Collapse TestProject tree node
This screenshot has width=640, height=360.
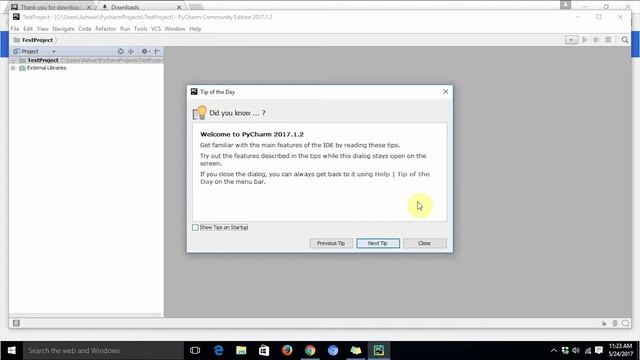(13, 60)
